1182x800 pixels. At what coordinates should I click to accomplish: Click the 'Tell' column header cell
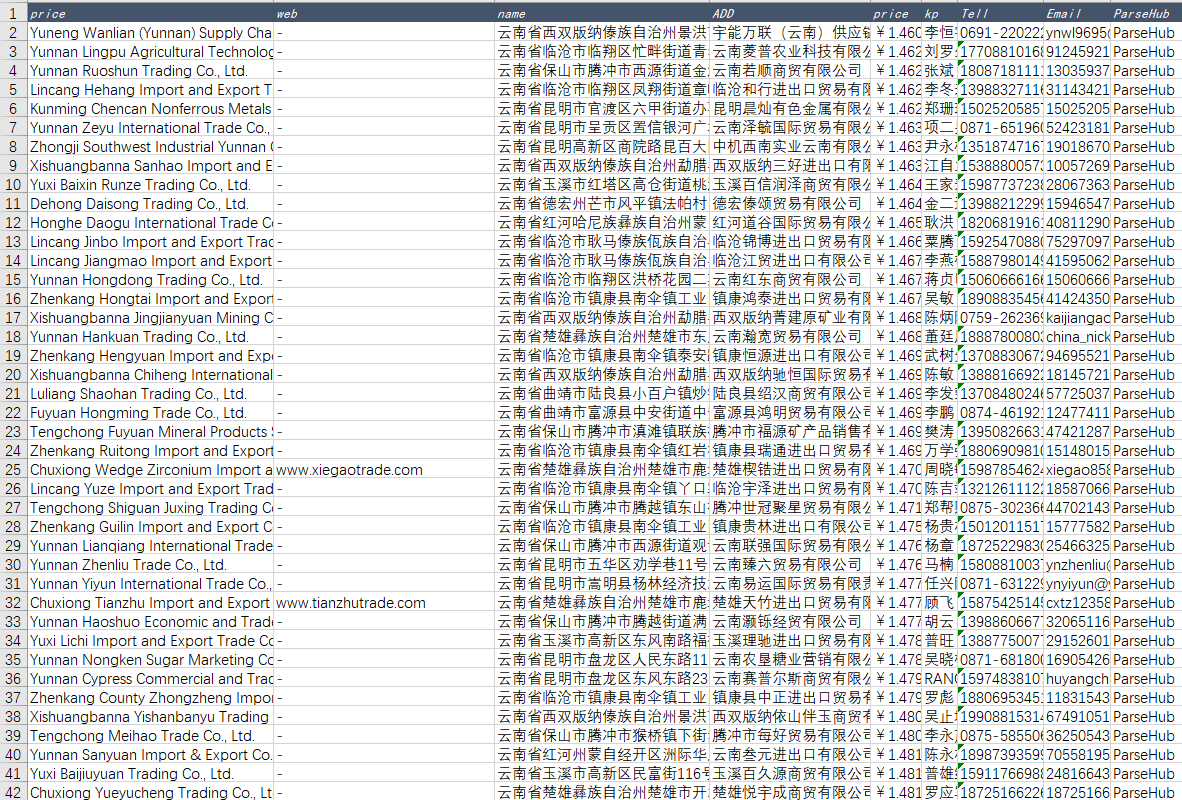1000,14
